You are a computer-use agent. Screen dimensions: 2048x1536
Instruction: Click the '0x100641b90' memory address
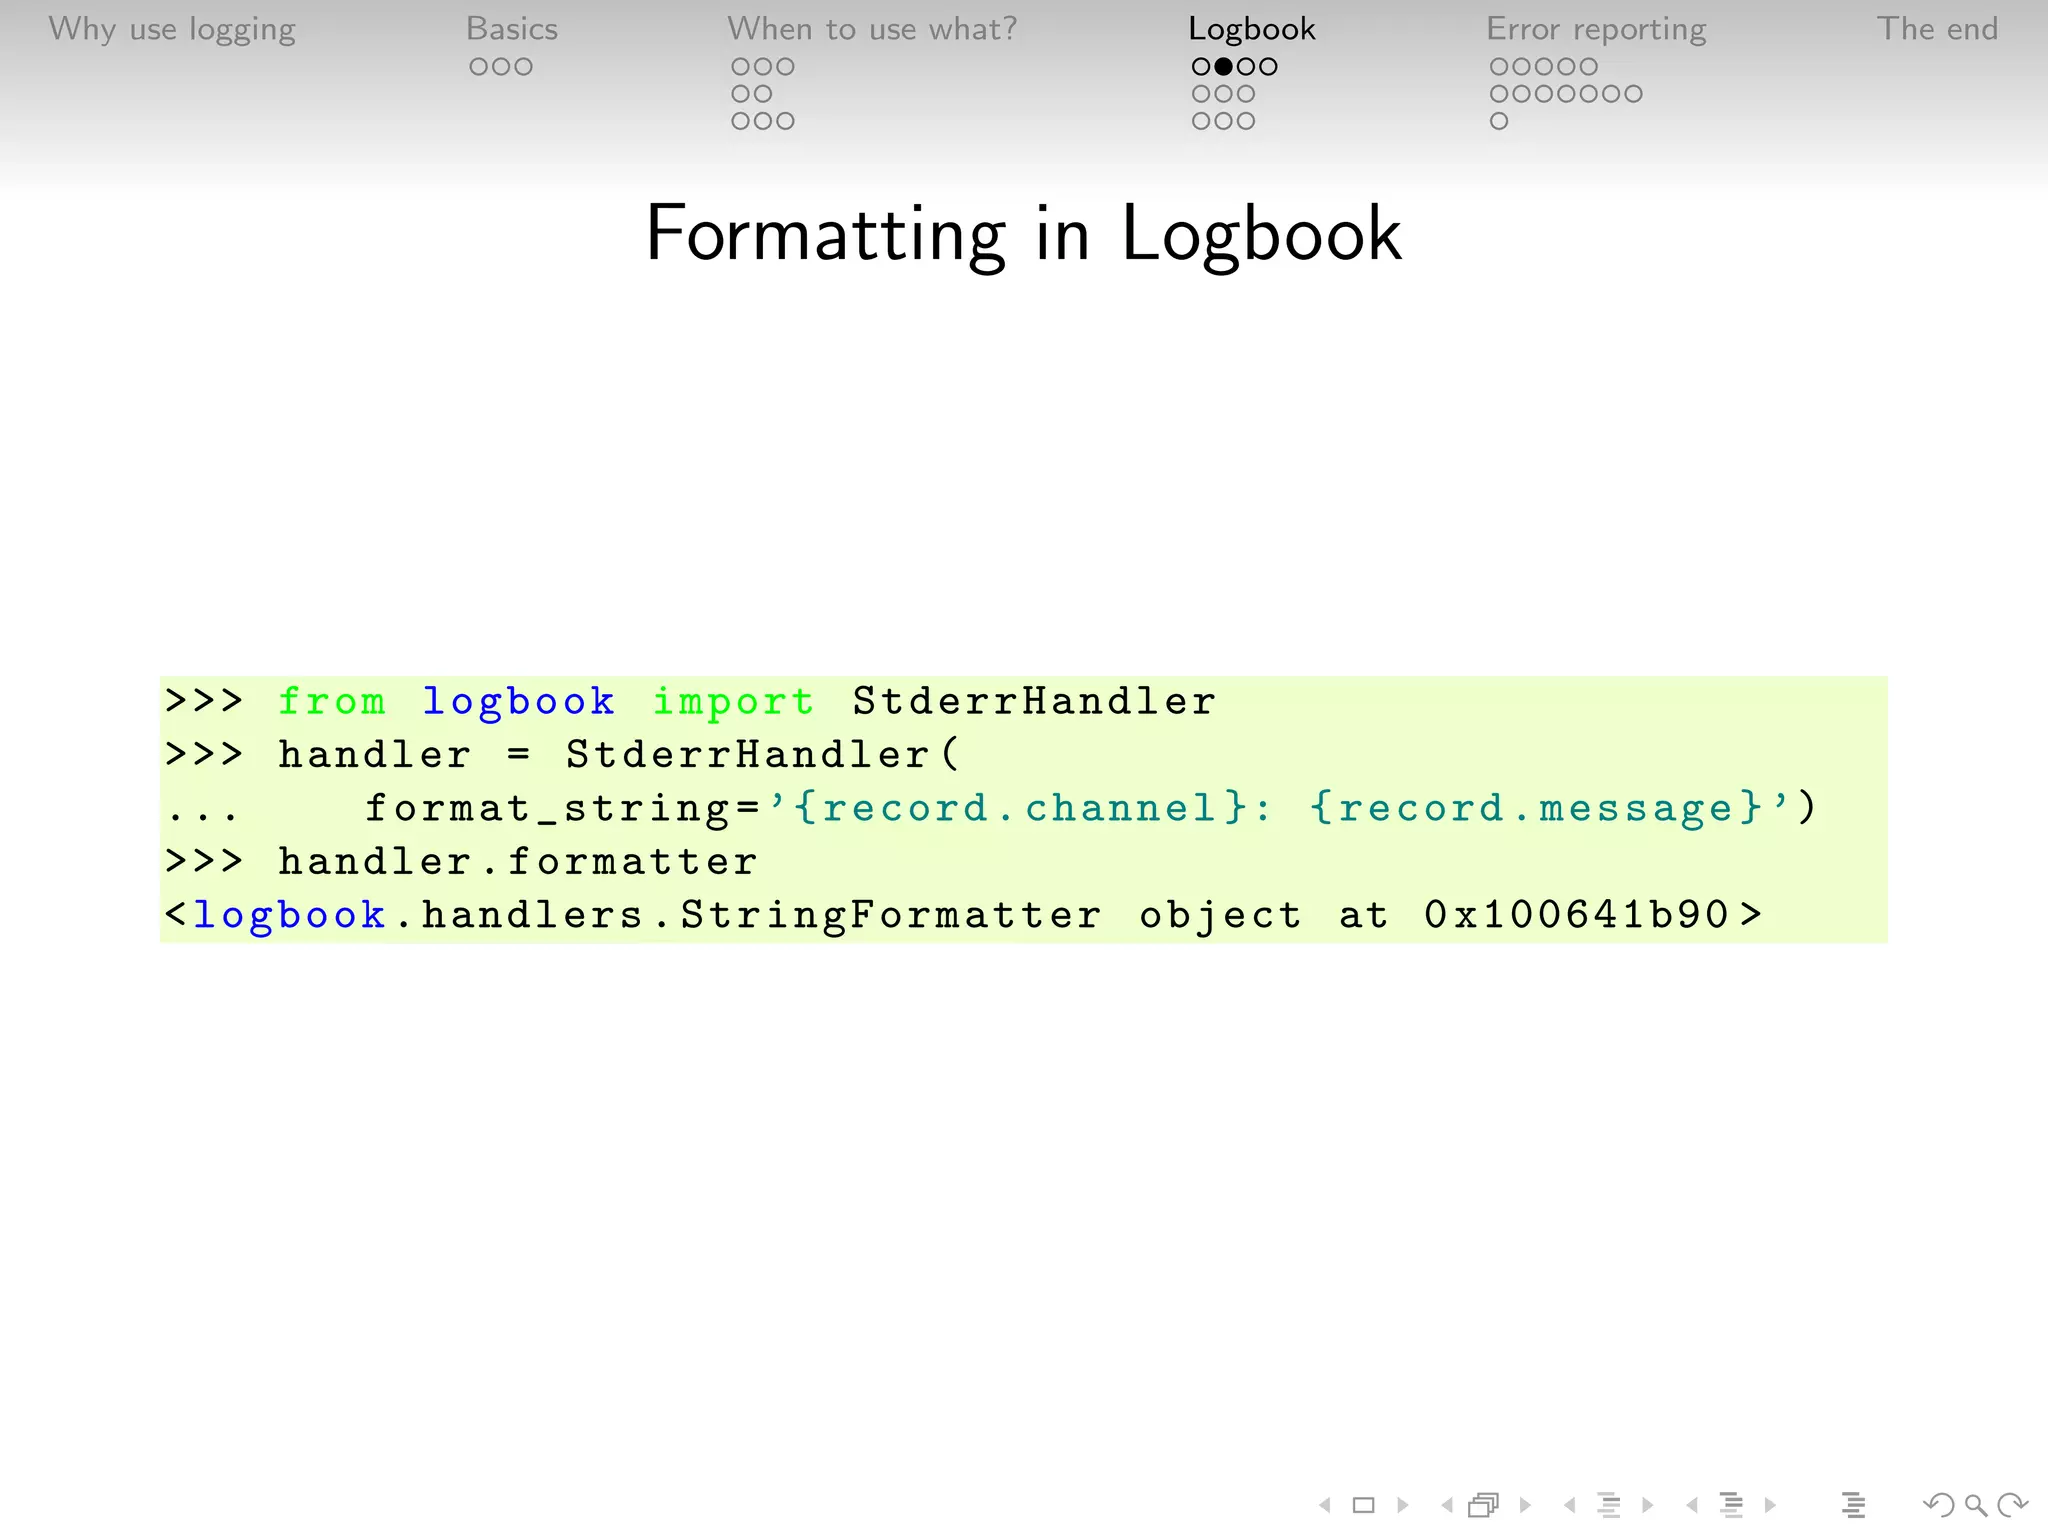click(1577, 914)
